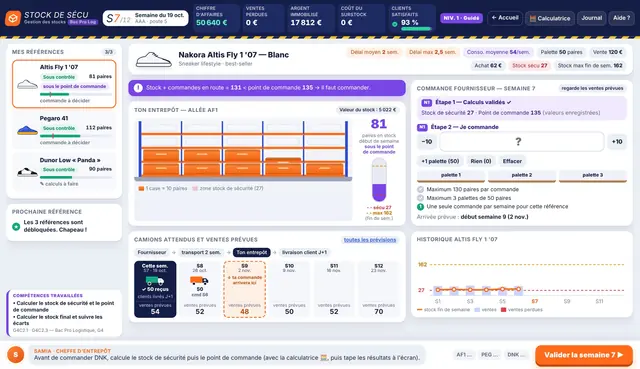Select the Altis Fly 1 '07 reference card
Screen dimensions: 640x369
(64, 84)
